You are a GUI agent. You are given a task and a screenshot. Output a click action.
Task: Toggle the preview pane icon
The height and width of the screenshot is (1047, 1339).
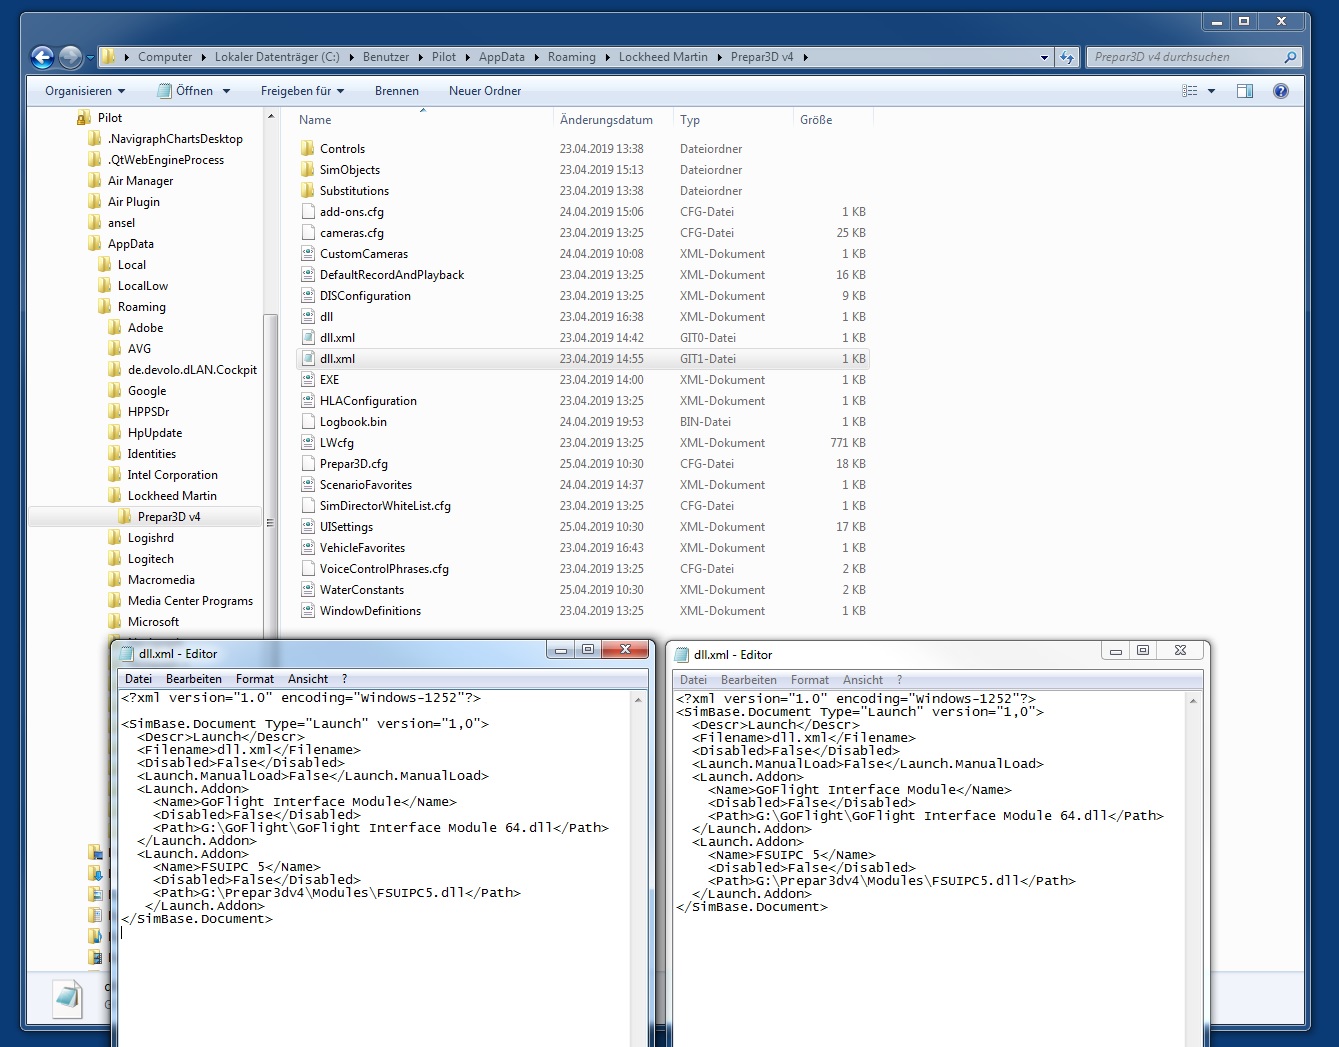tap(1245, 91)
